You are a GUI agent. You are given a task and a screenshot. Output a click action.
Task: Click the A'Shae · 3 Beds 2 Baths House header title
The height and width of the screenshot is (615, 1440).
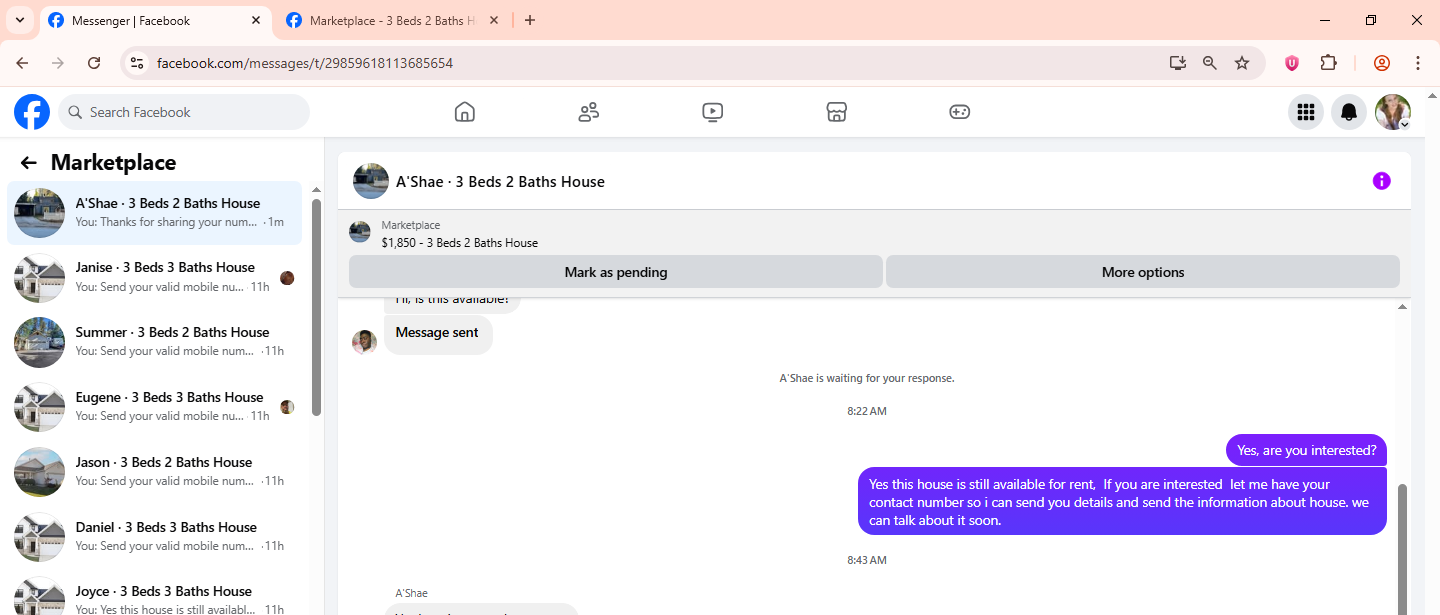tap(500, 182)
